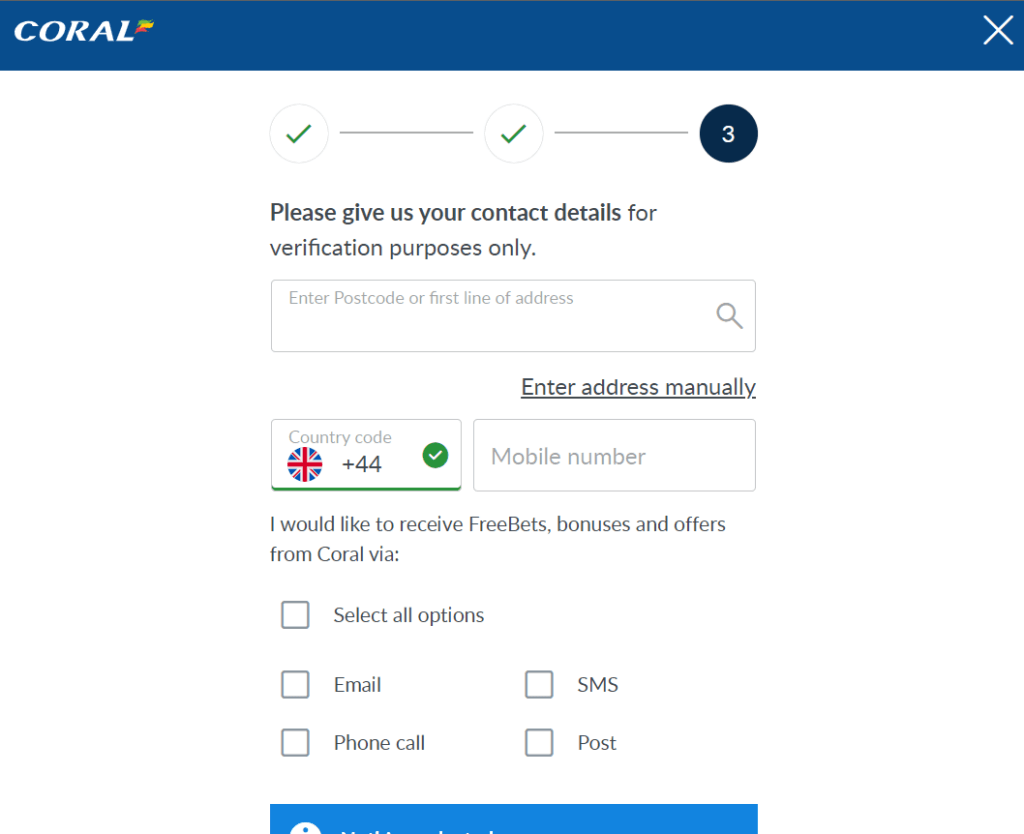1024x834 pixels.
Task: Select the step 3 progress circle
Action: (728, 134)
